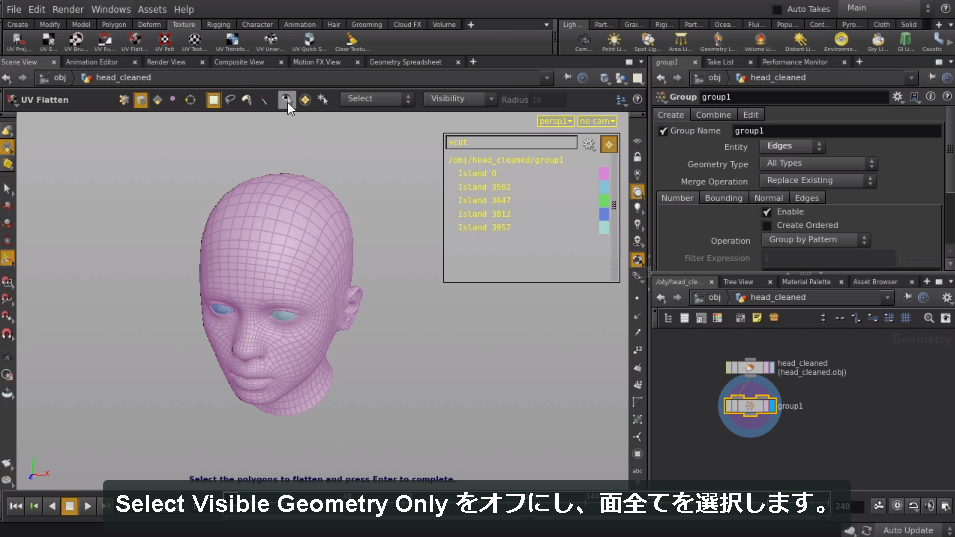
Task: Click the Clear Texture shelf tool
Action: point(351,41)
